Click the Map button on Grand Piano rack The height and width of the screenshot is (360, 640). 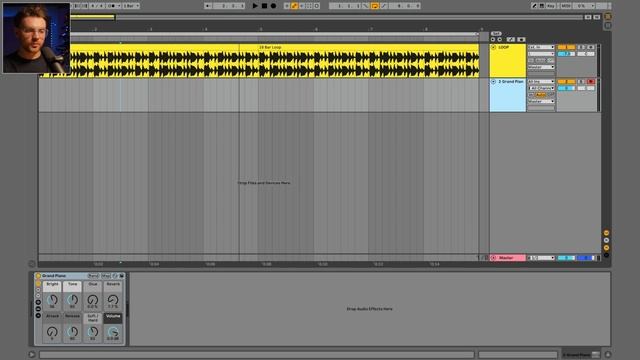[106, 276]
